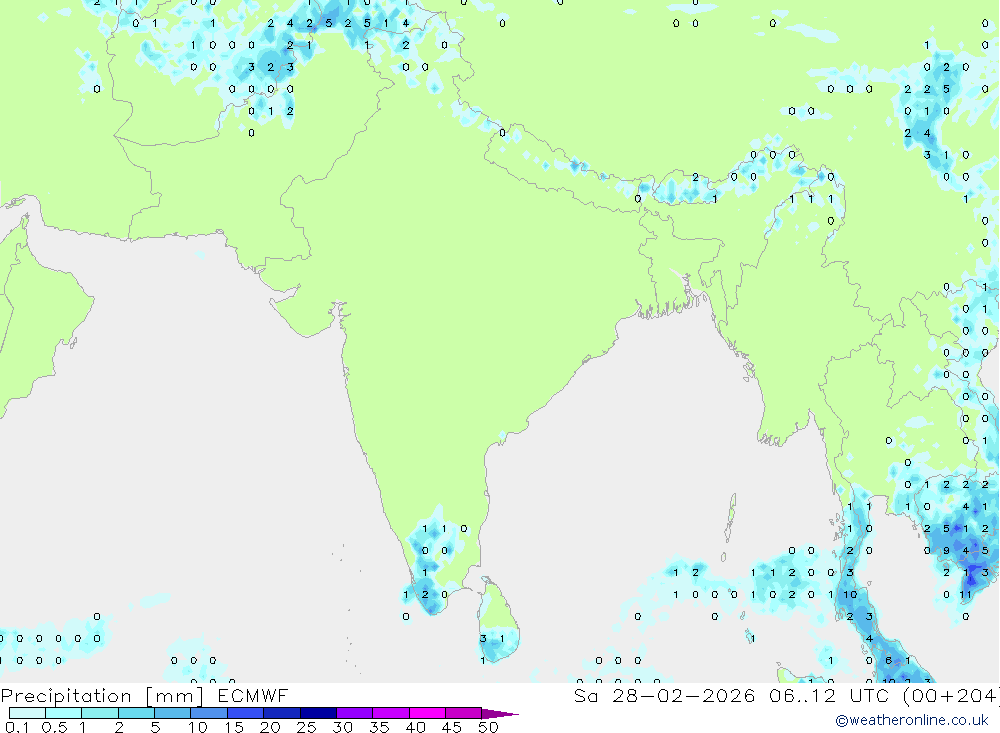The image size is (1000, 733).
Task: Click the 0.1–0.5 mm legend color box
Action: (27, 713)
